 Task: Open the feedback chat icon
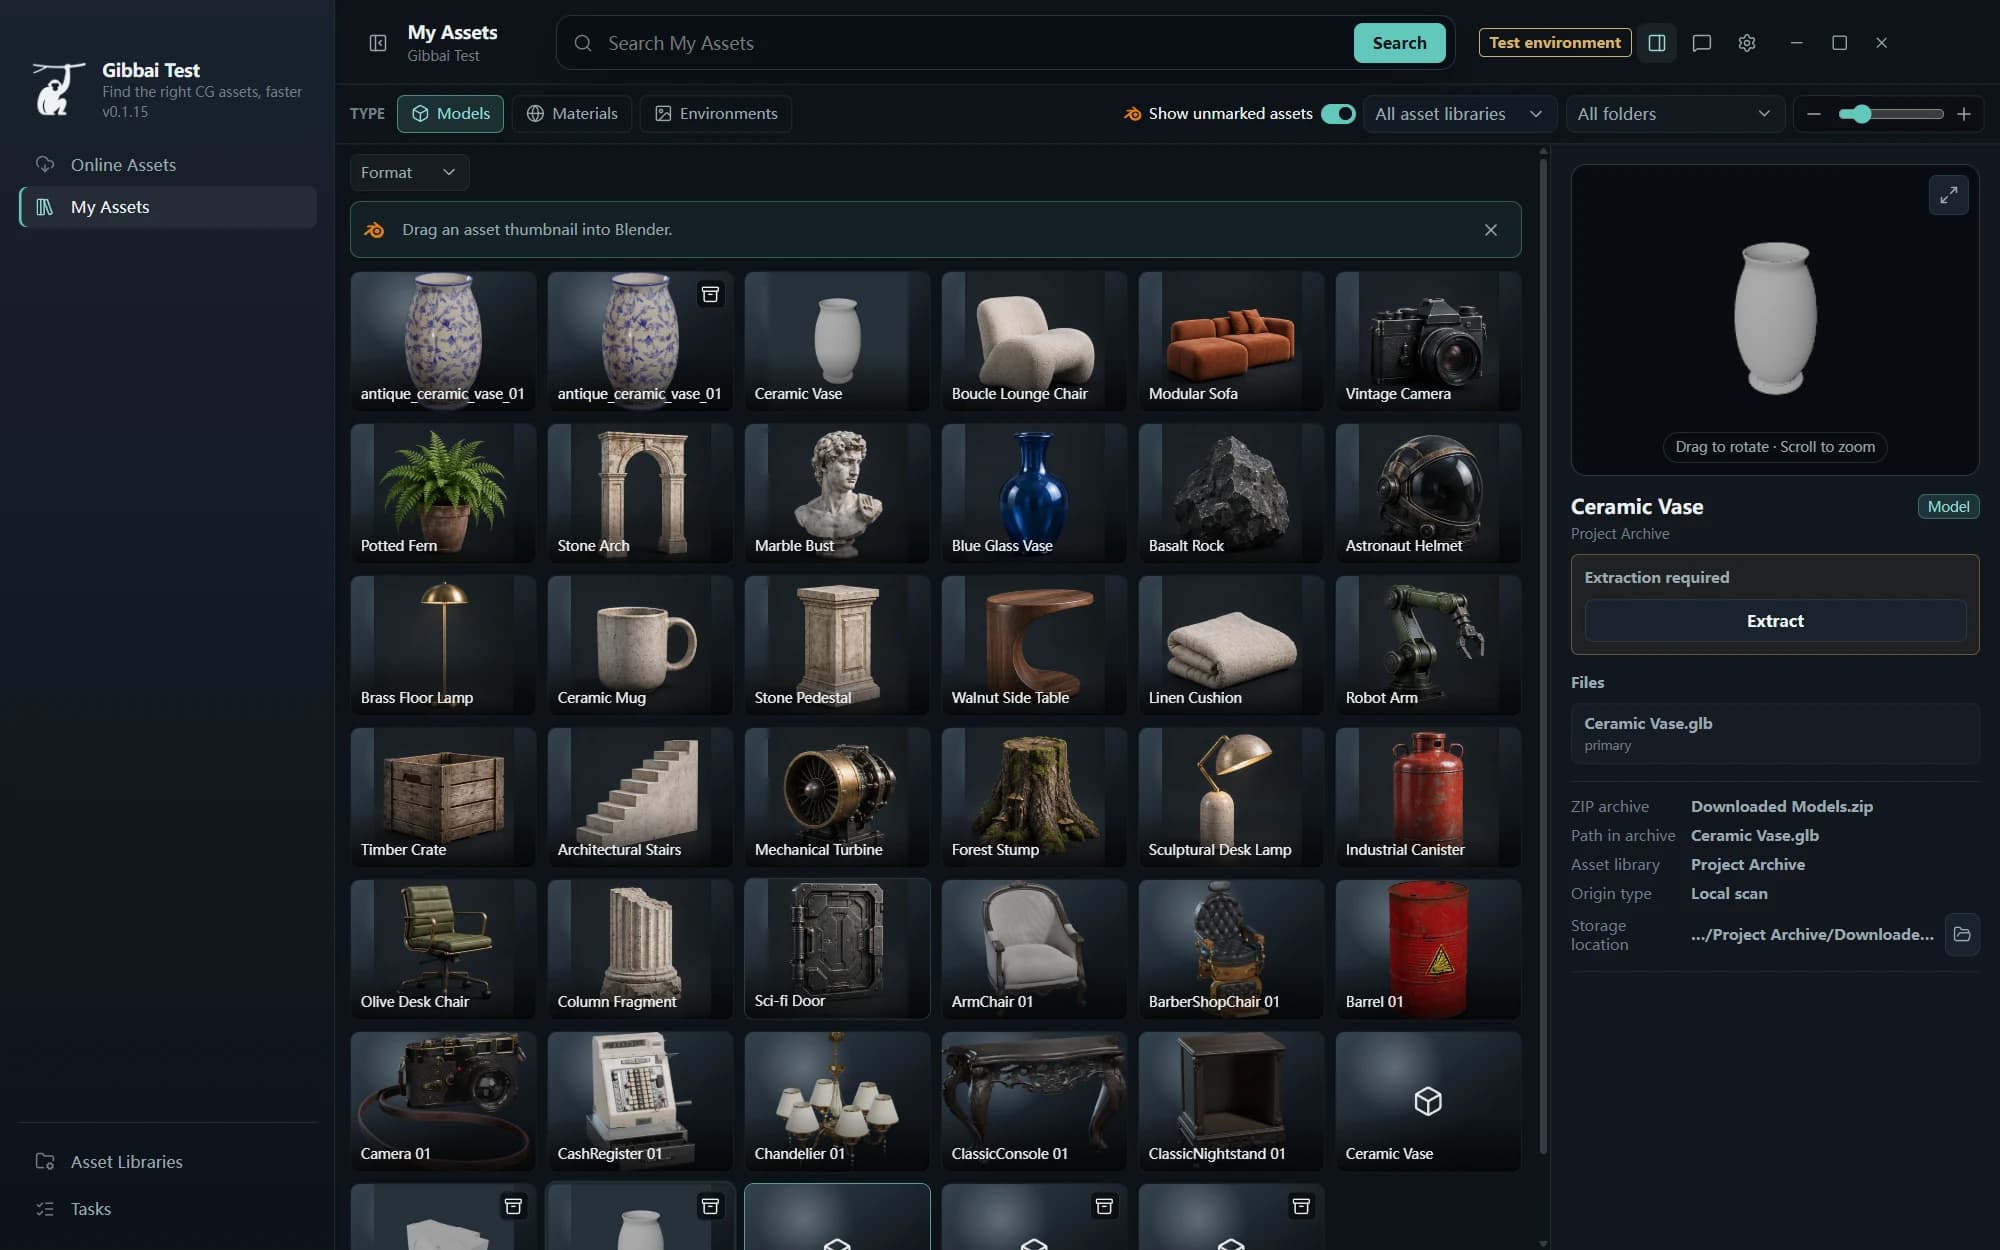tap(1702, 43)
